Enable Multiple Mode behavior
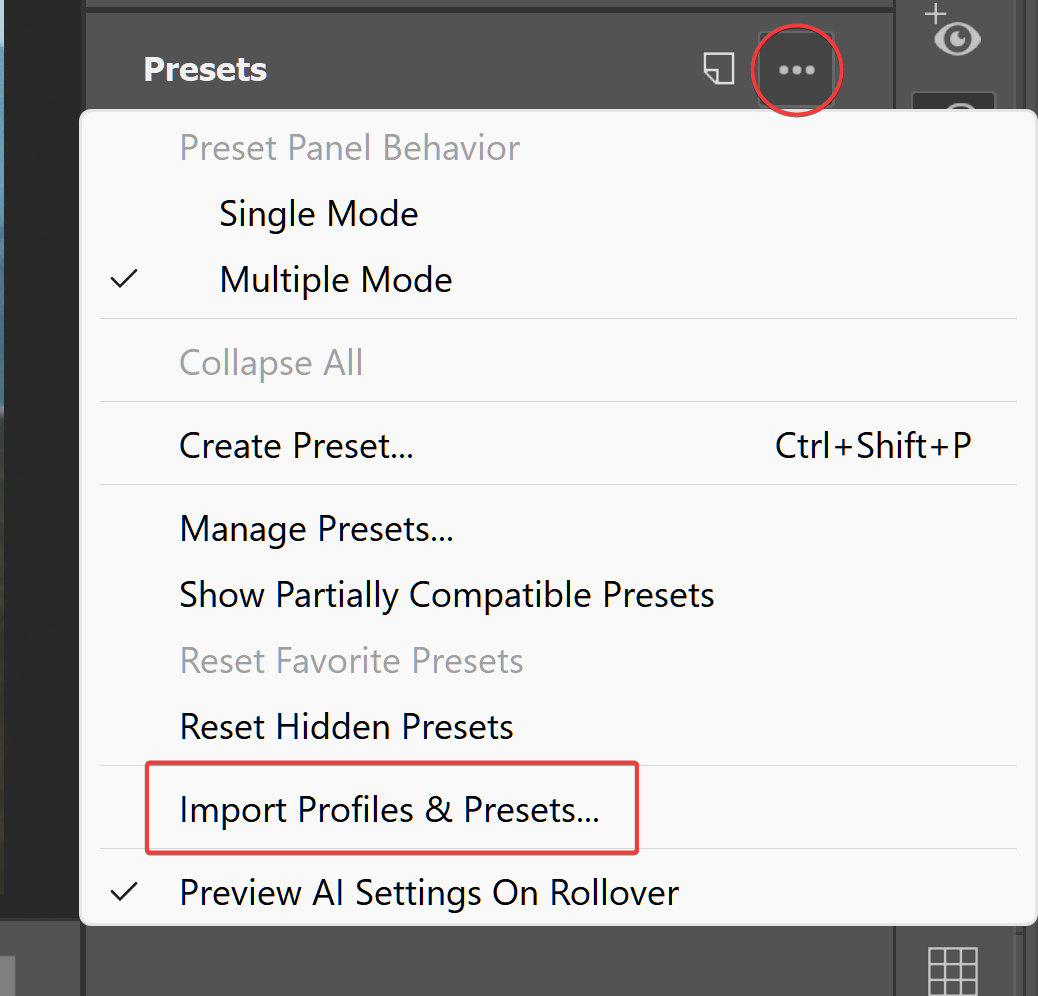Screen dimensions: 1038x996 point(336,279)
